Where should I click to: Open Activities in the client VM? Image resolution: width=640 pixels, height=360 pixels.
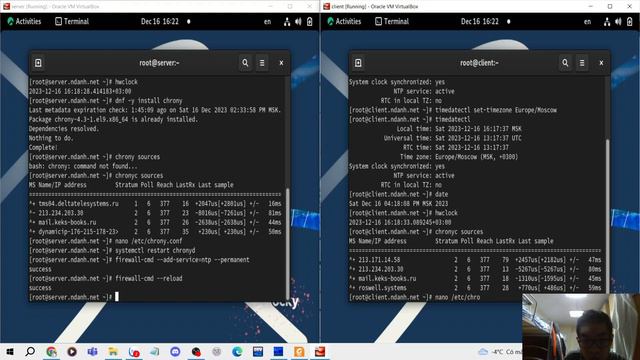[344, 22]
